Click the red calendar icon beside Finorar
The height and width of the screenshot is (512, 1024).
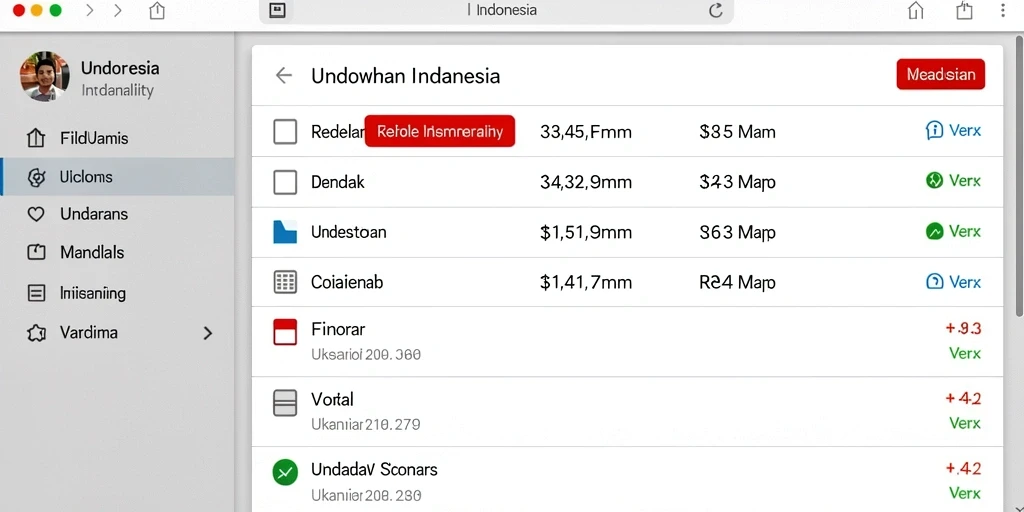(285, 332)
